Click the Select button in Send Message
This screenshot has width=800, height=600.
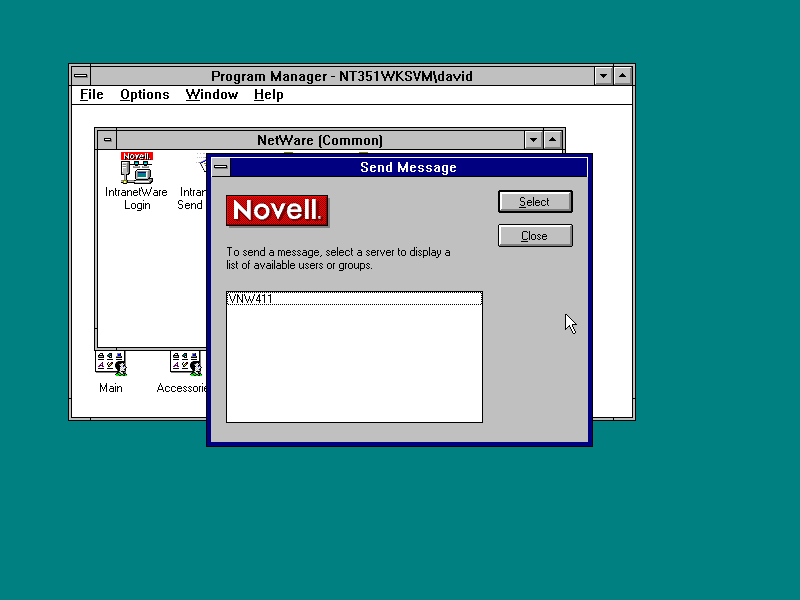(x=535, y=202)
